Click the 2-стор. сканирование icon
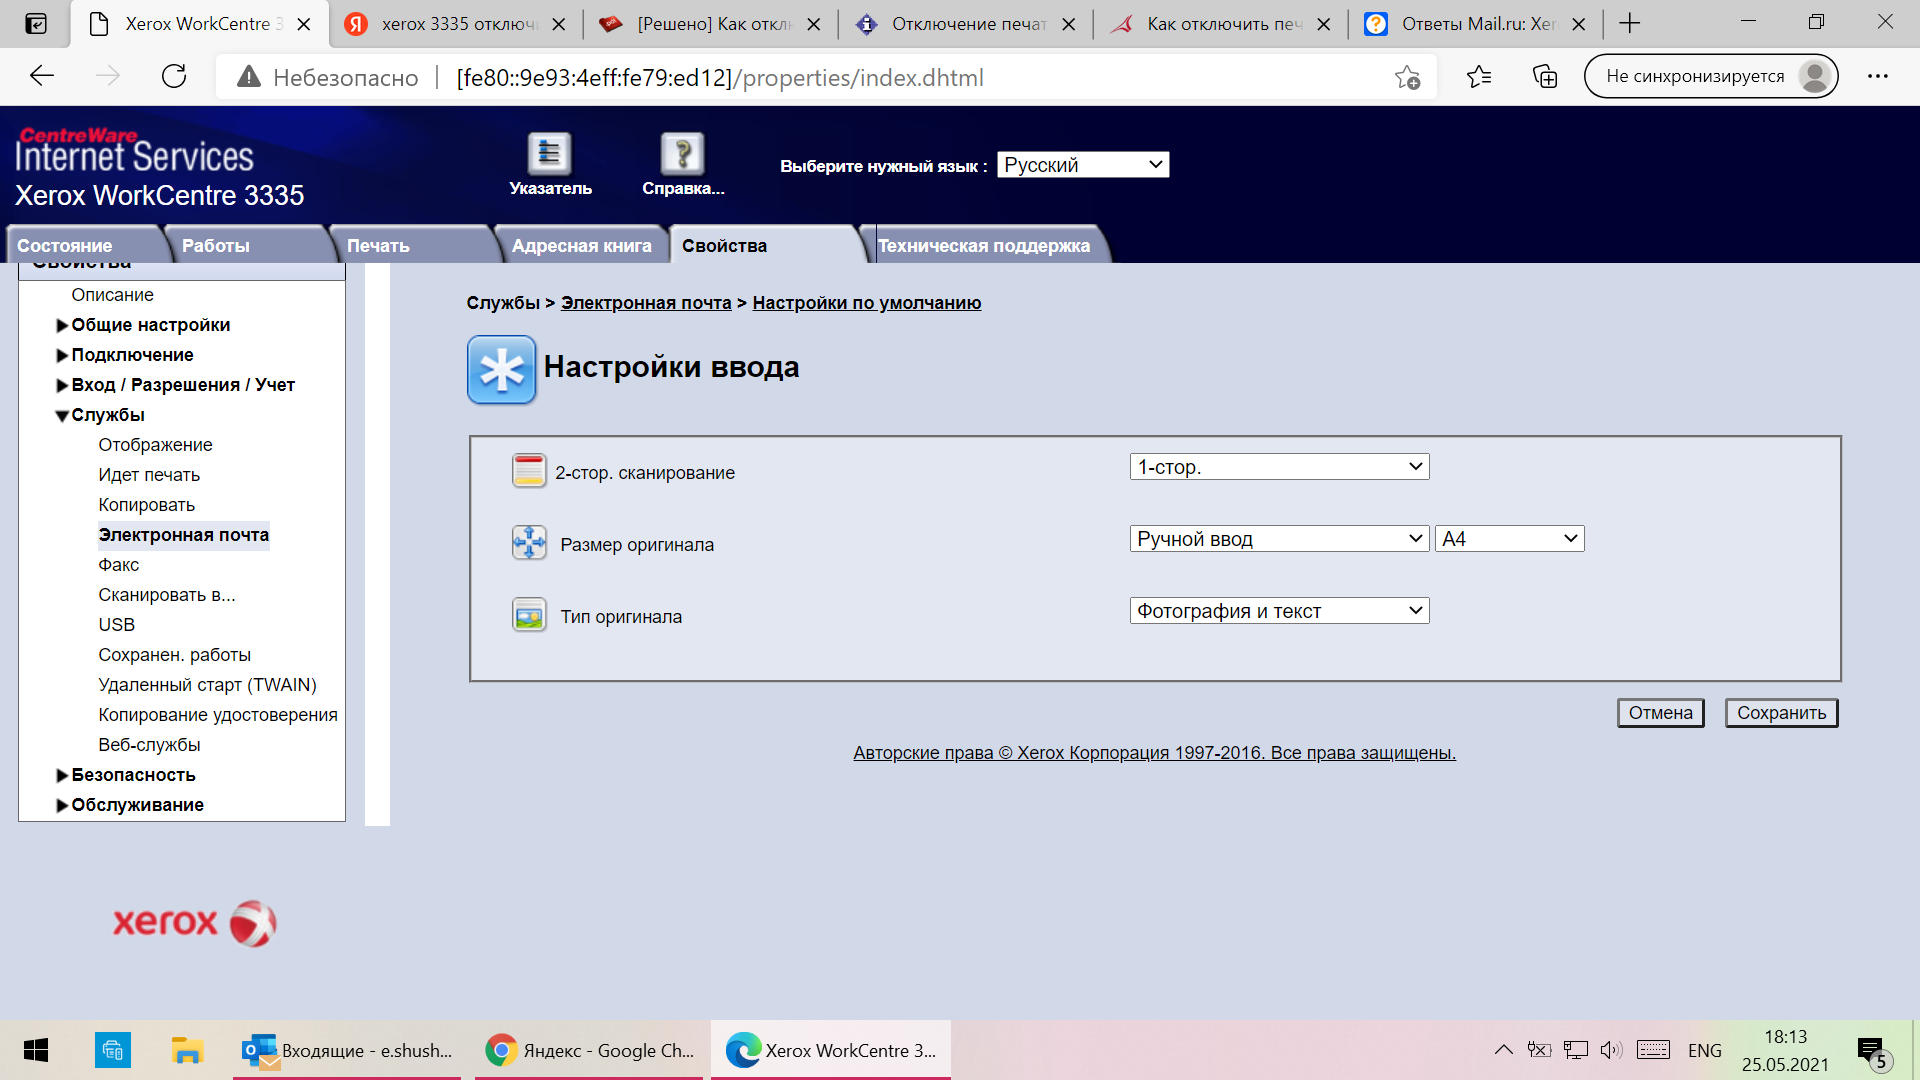The height and width of the screenshot is (1080, 1920). [x=529, y=470]
